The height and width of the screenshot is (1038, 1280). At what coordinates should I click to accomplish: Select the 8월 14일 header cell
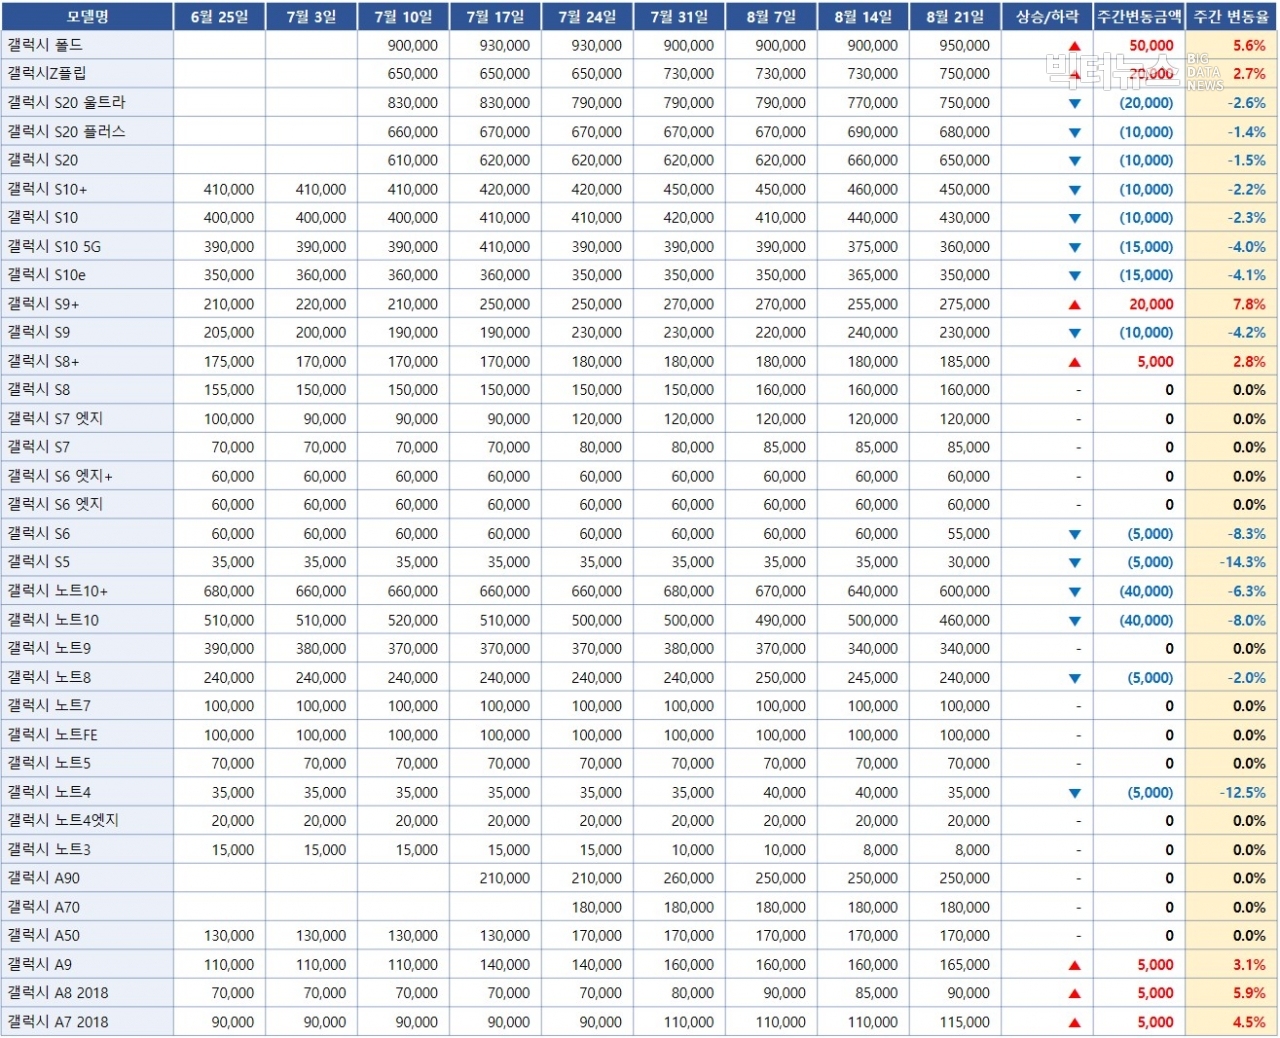coord(864,17)
